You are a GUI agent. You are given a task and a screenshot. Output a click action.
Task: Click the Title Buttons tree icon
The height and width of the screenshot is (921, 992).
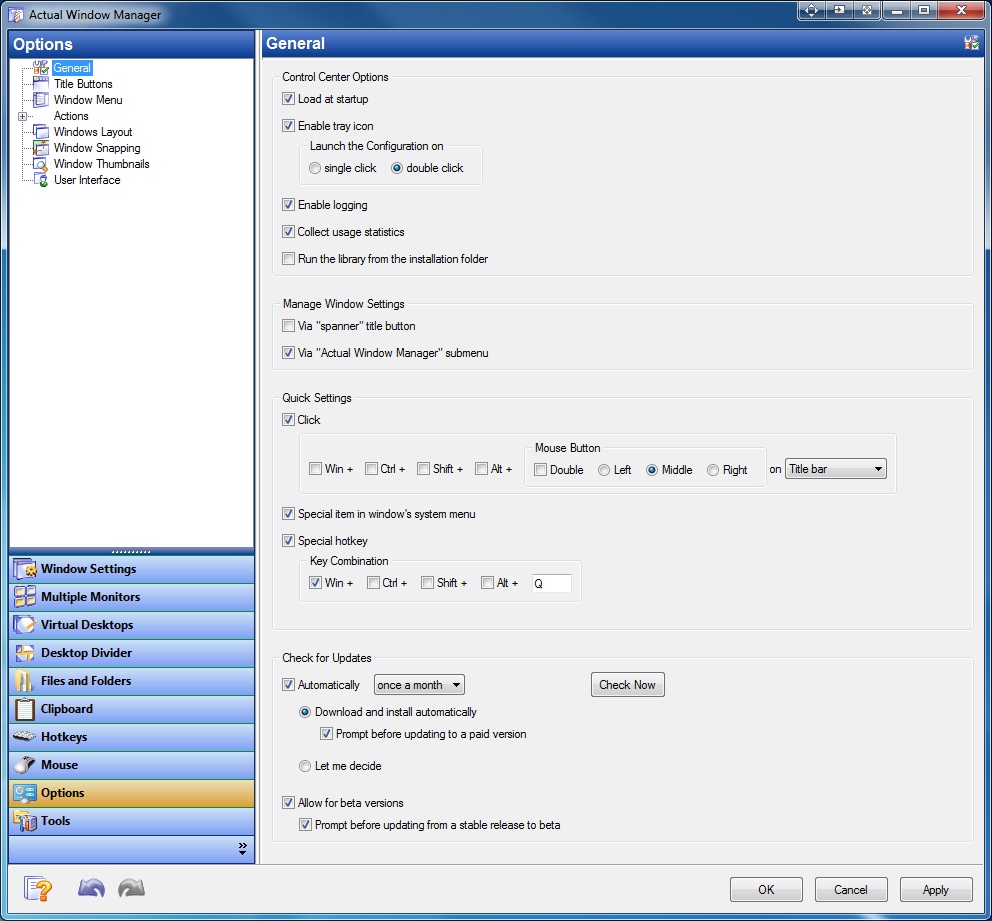pos(41,83)
